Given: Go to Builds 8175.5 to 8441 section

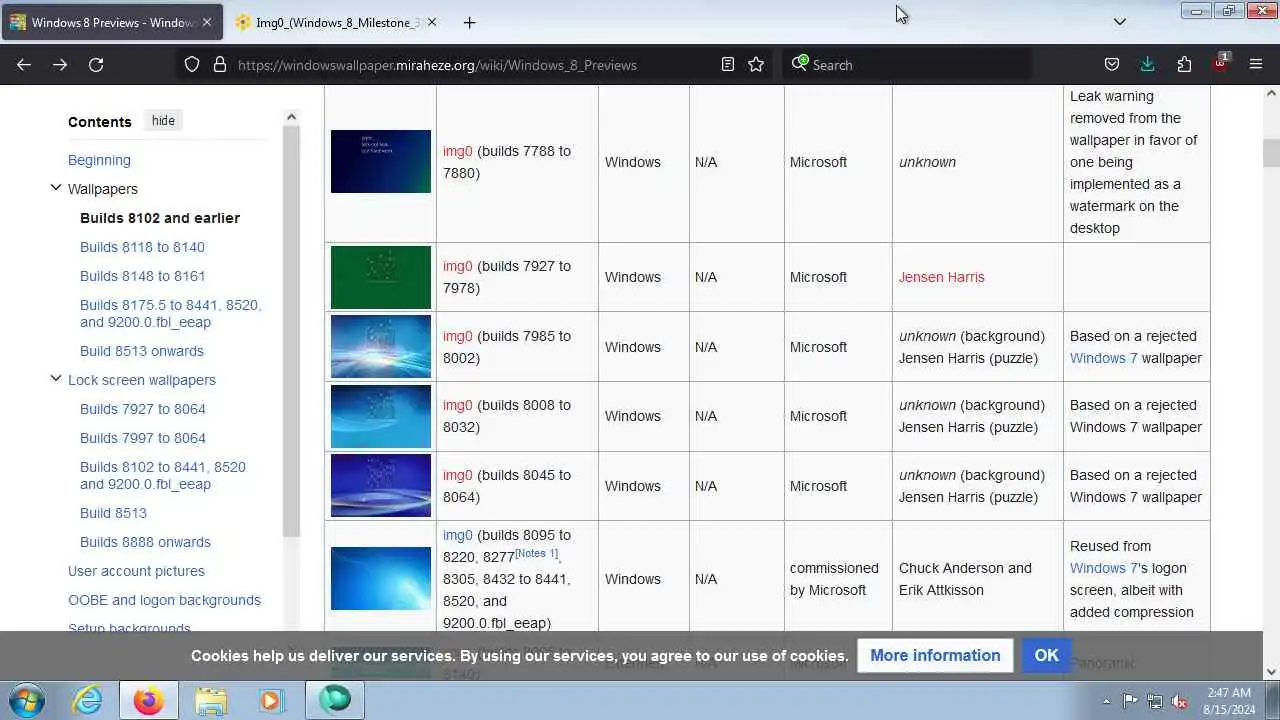Looking at the screenshot, I should (170, 313).
